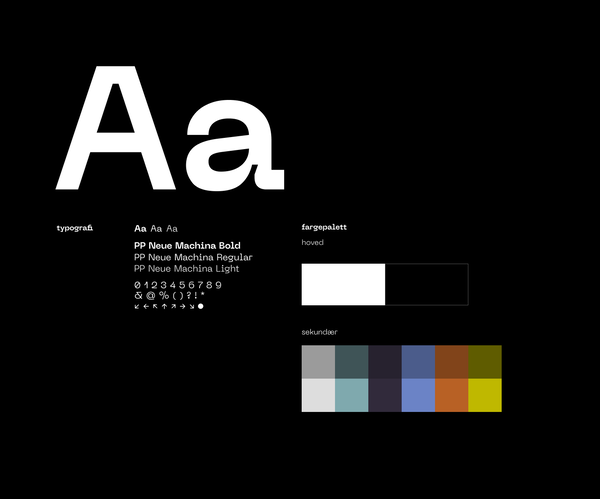Image resolution: width=600 pixels, height=499 pixels.
Task: Click the "typografi" heading
Action: pyautogui.click(x=75, y=228)
